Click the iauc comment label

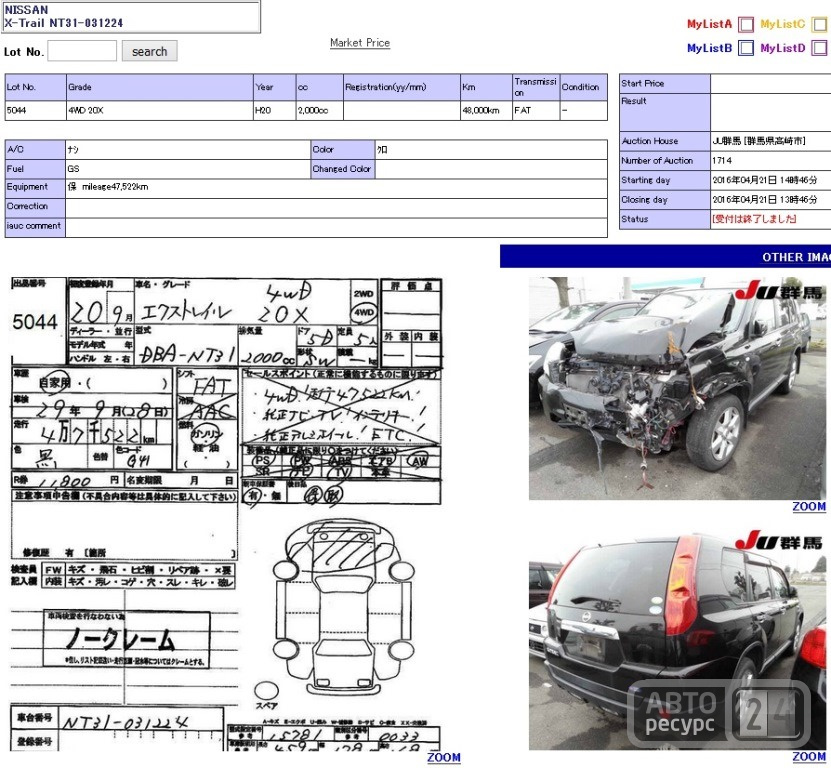point(35,227)
